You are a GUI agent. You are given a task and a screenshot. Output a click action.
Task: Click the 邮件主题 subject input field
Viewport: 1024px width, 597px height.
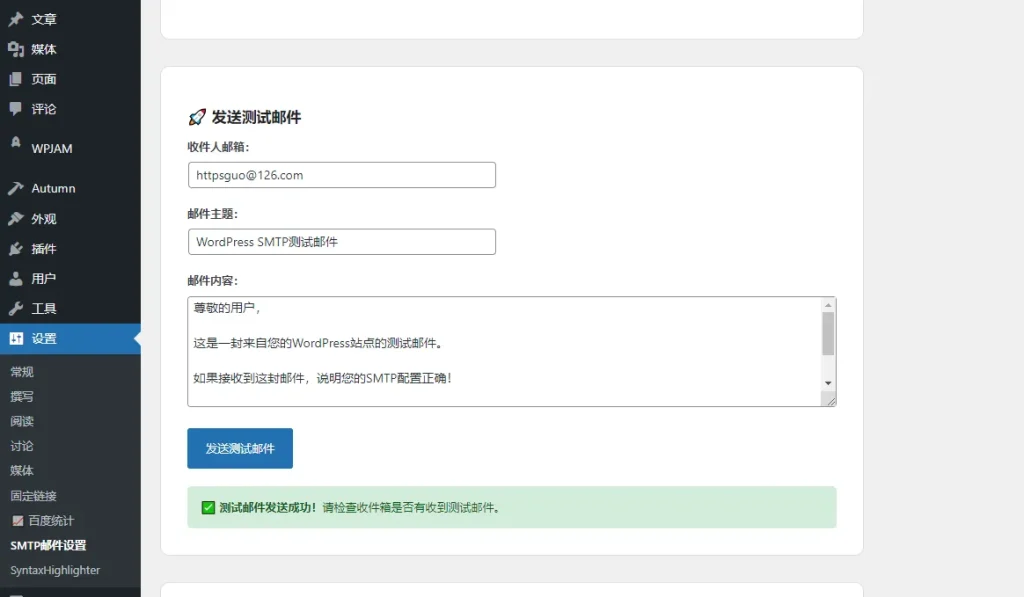coord(341,242)
